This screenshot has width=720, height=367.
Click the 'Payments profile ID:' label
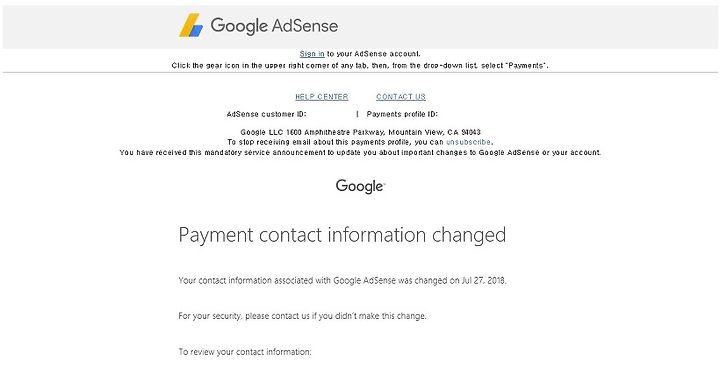coord(402,114)
